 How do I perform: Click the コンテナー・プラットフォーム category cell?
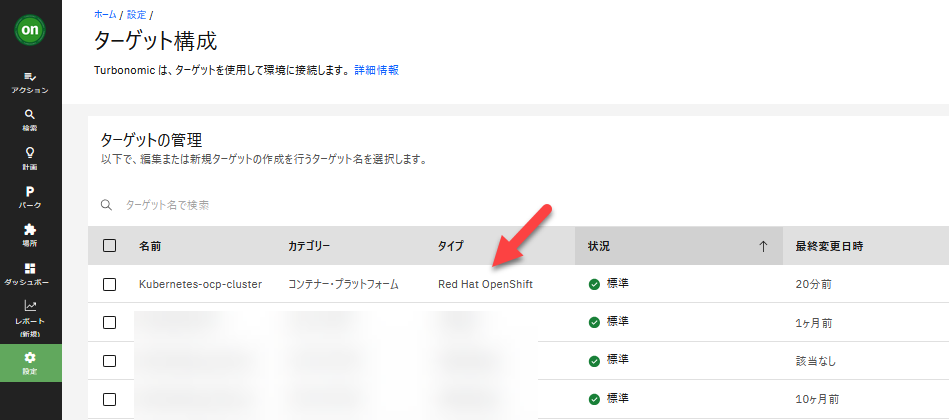(343, 284)
